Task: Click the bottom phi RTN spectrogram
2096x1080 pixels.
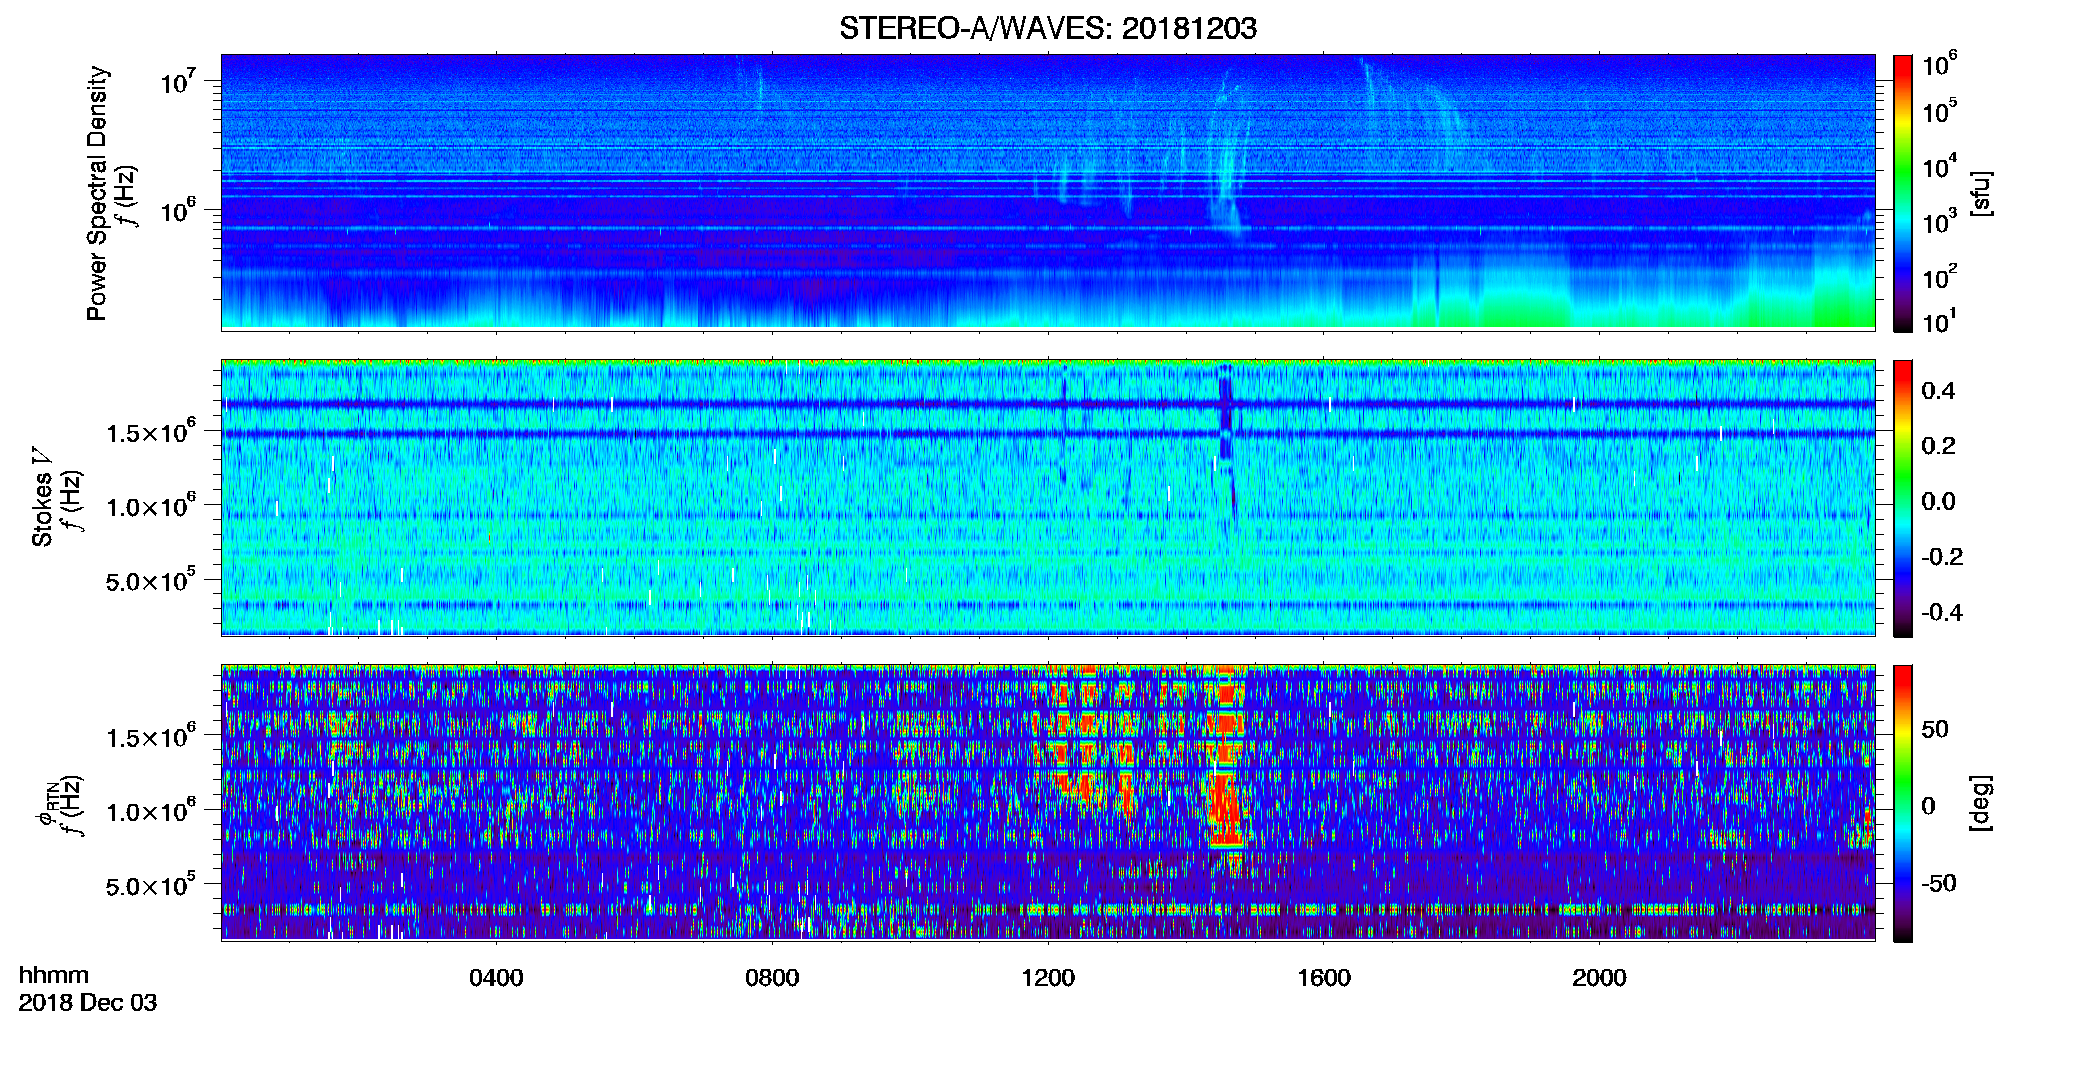Action: coord(1048,802)
